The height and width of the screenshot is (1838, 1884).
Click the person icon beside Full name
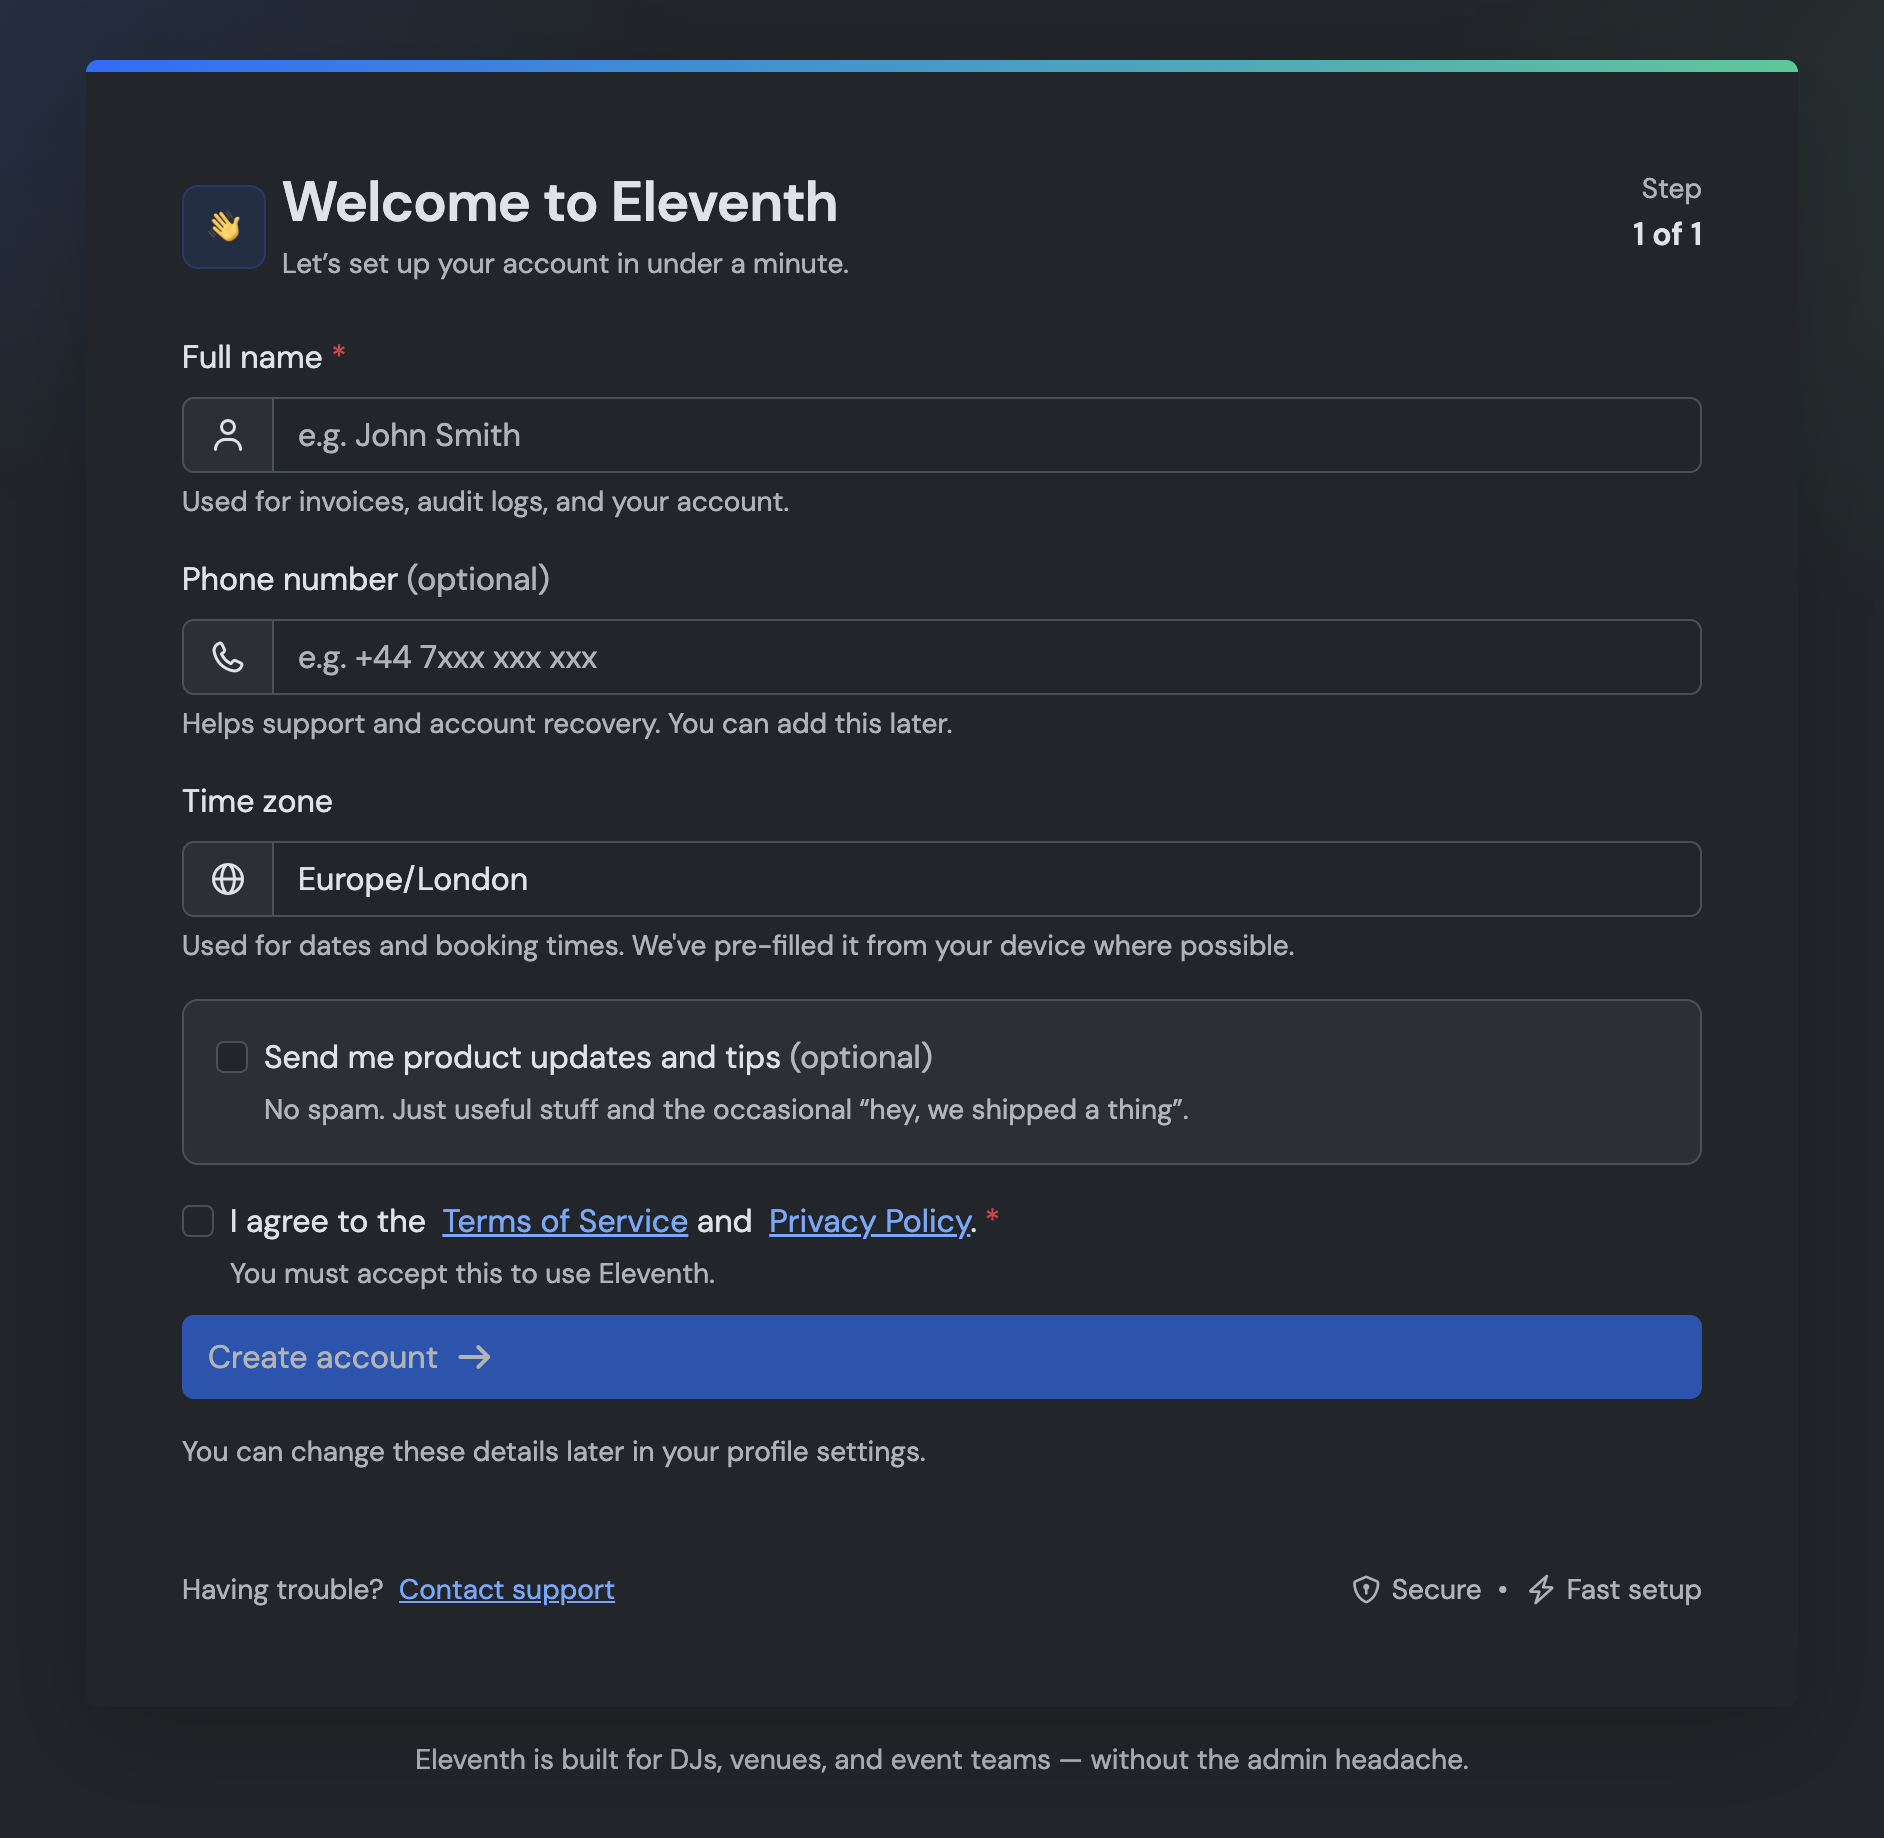(x=228, y=435)
